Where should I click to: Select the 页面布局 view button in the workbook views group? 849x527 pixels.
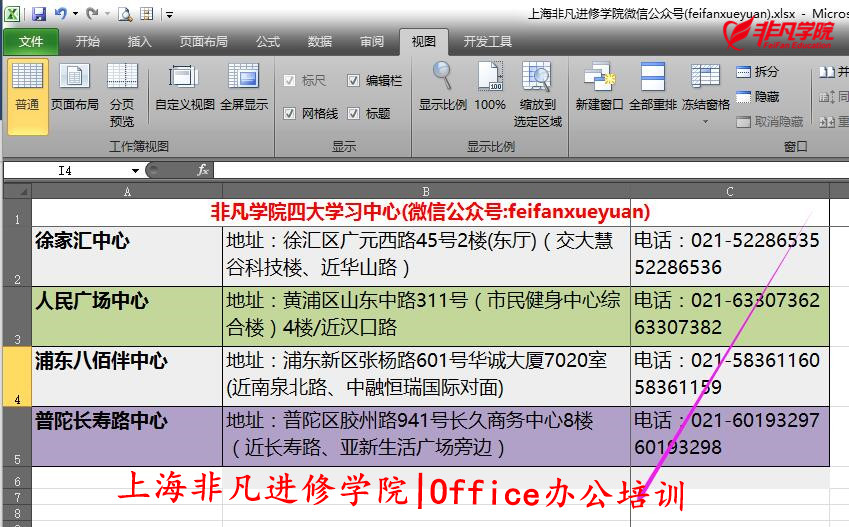click(x=75, y=87)
